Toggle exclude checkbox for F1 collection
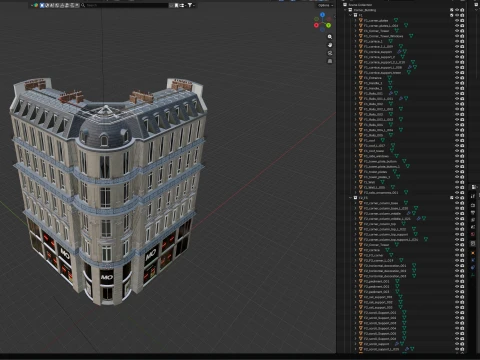The height and width of the screenshot is (360, 480). click(x=452, y=15)
